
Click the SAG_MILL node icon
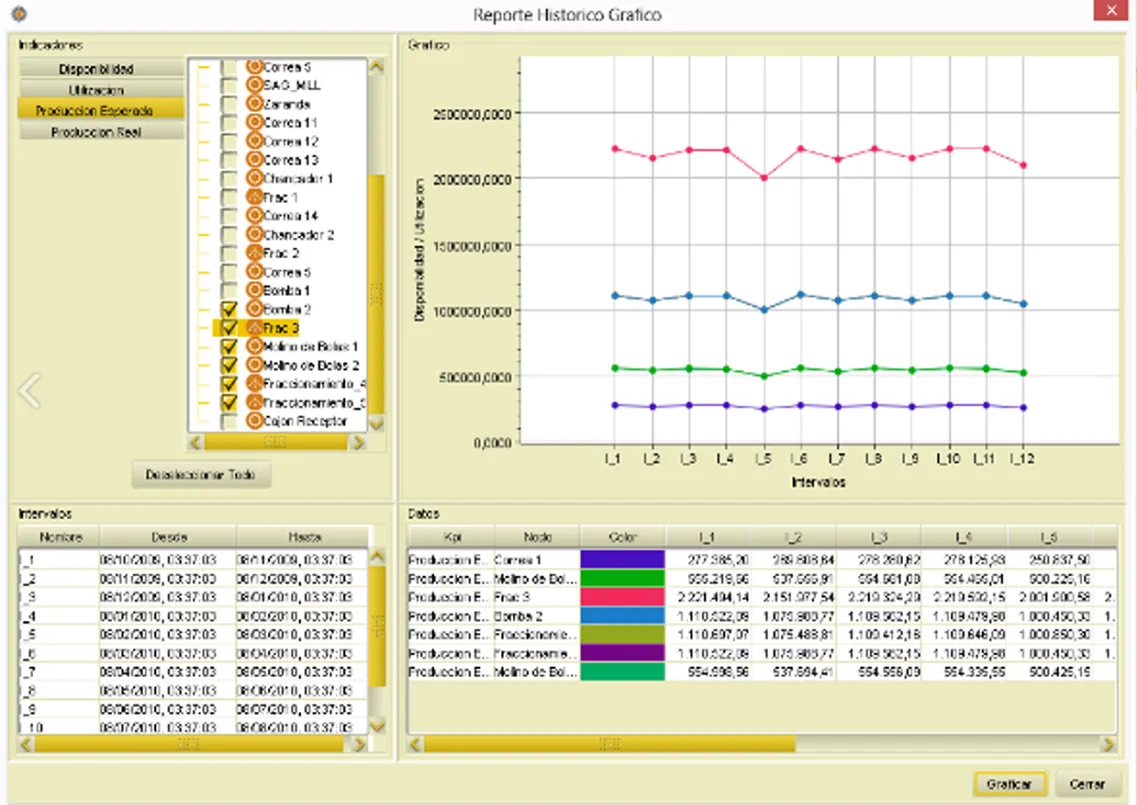[254, 85]
